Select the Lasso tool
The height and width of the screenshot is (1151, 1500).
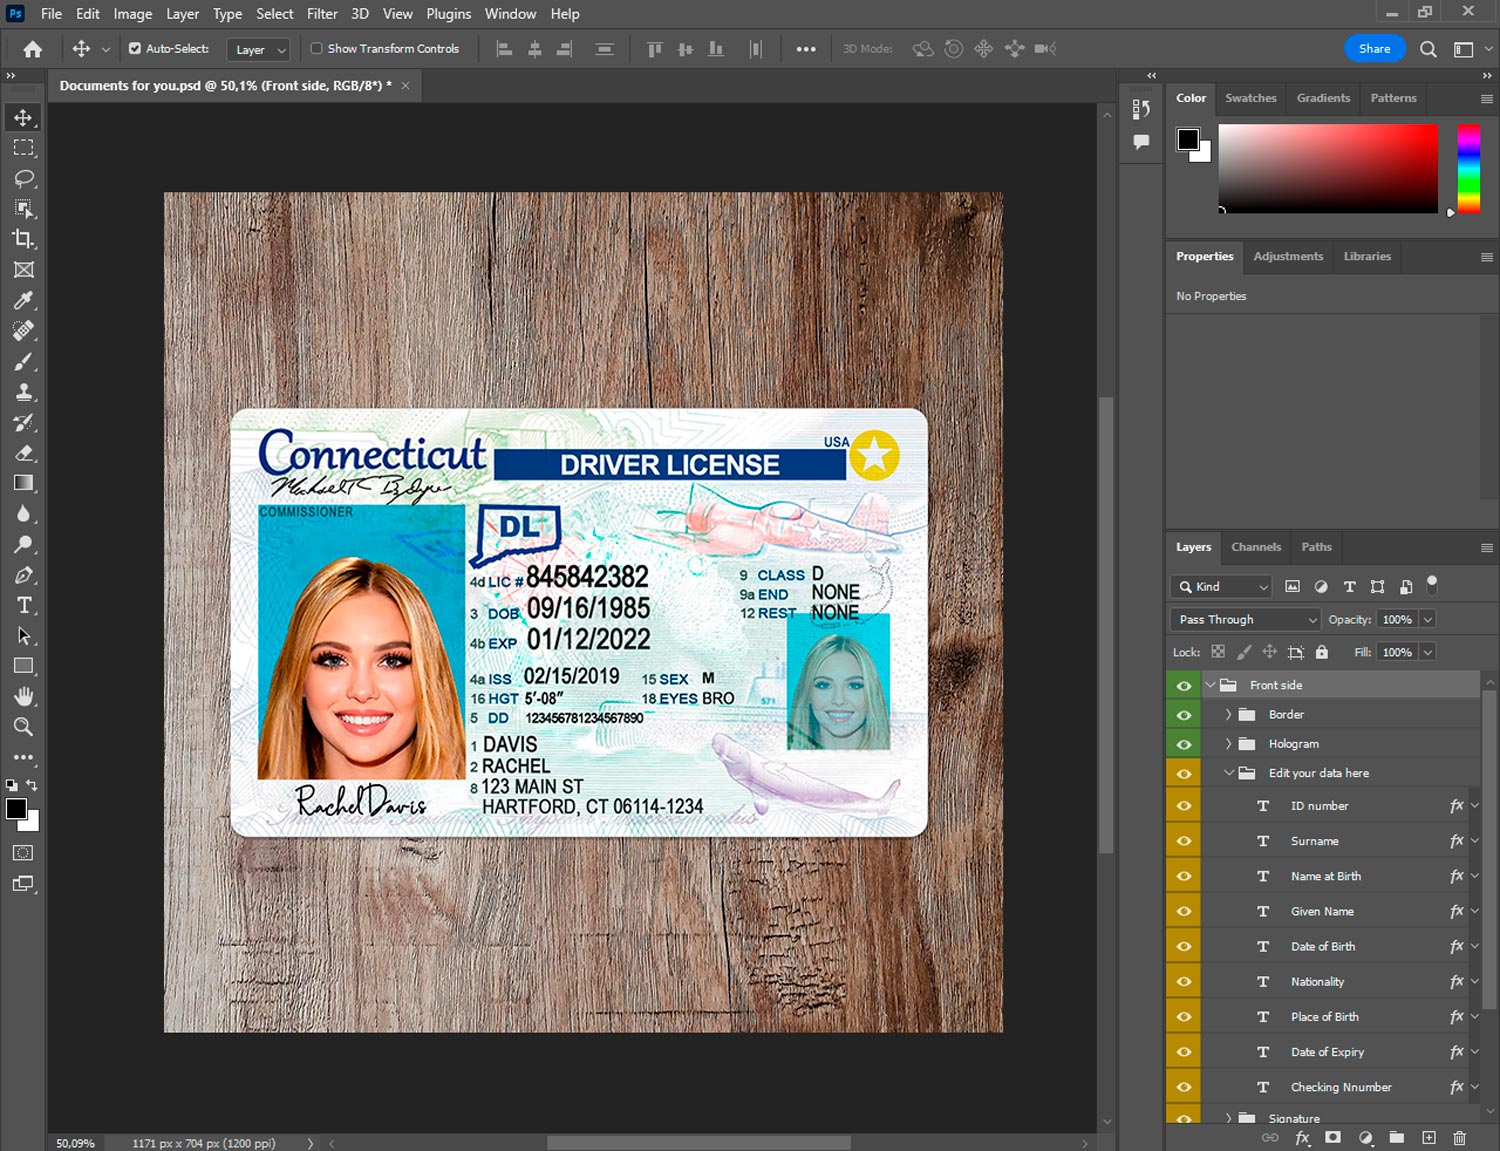tap(24, 178)
